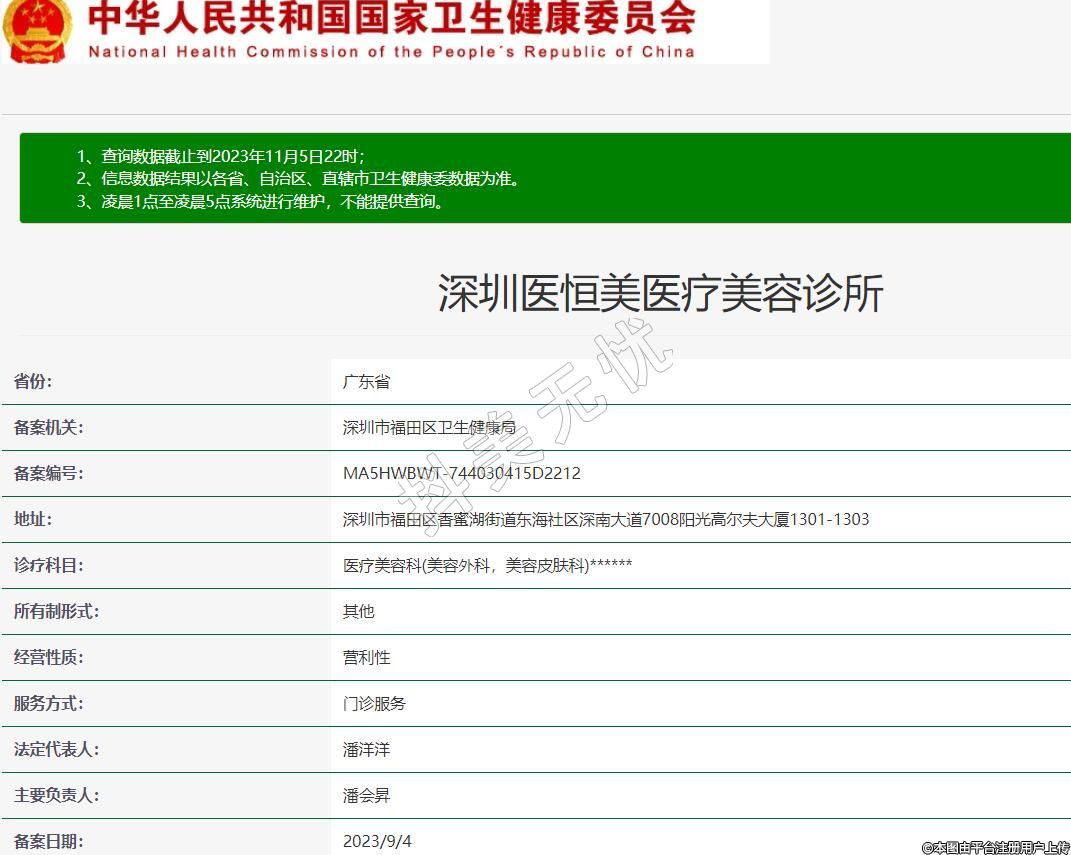This screenshot has height=855, width=1071.
Task: Click the 省份 row label
Action: (x=33, y=381)
